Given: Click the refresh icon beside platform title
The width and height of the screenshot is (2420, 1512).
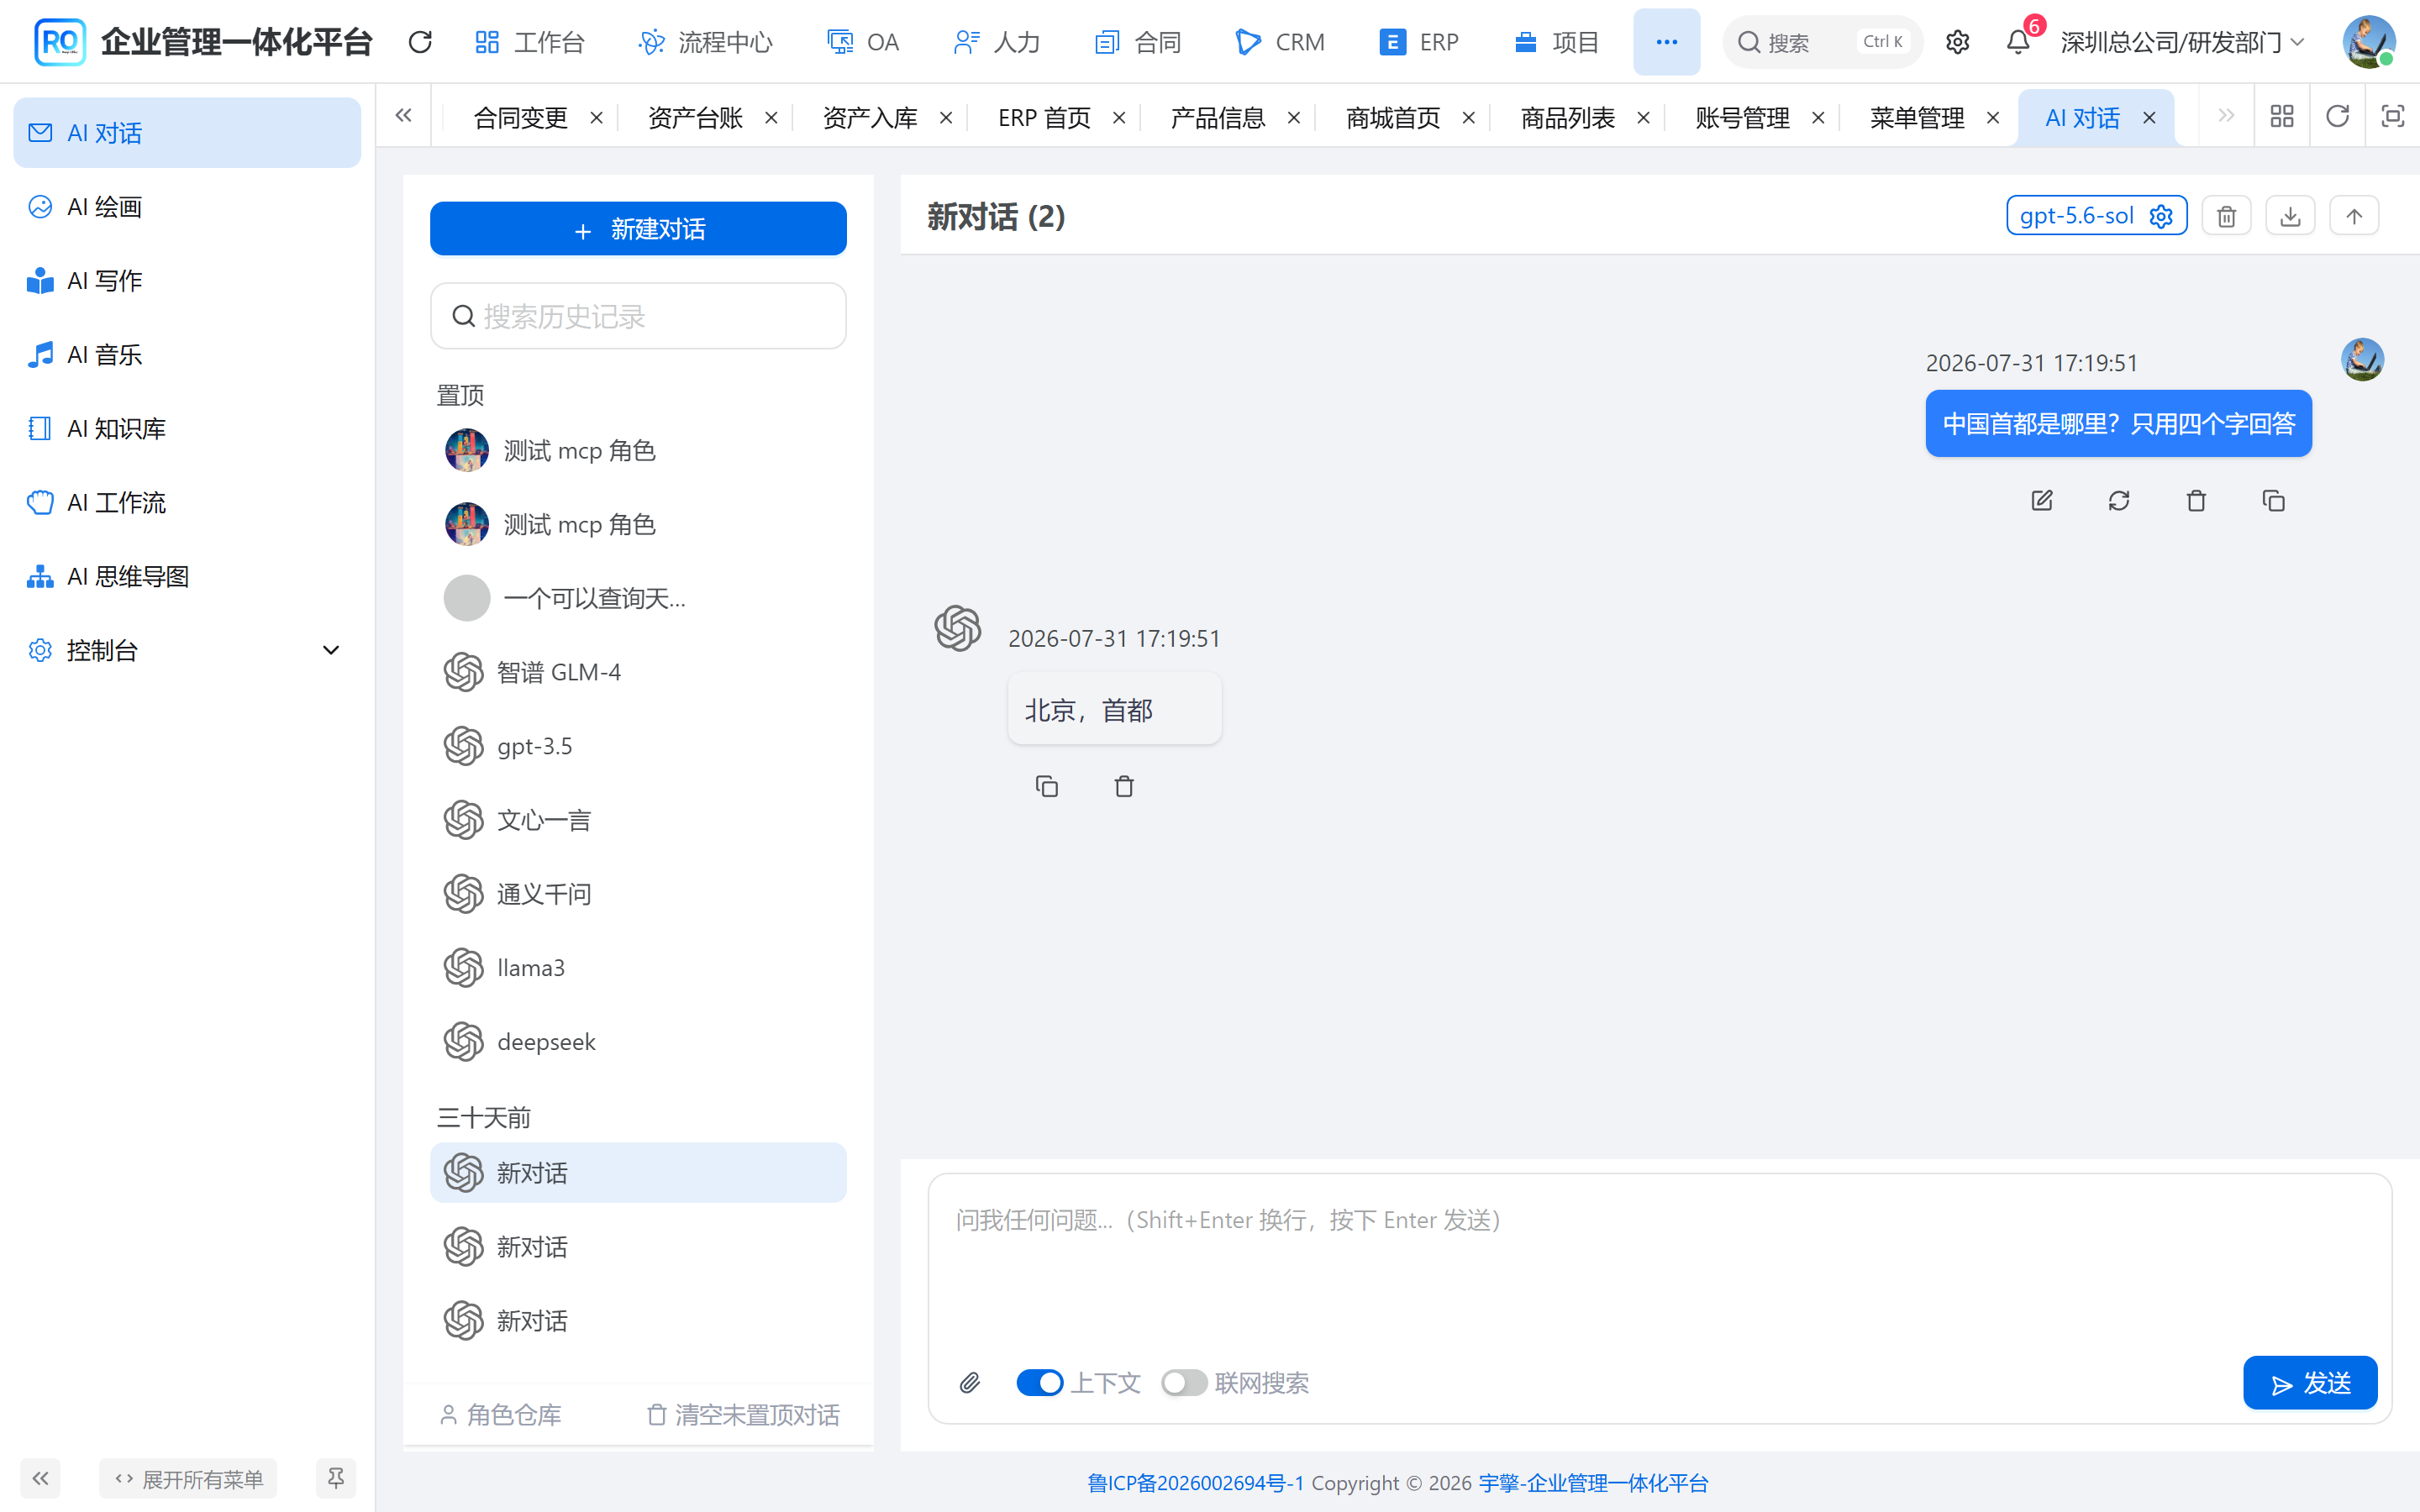Looking at the screenshot, I should [420, 42].
